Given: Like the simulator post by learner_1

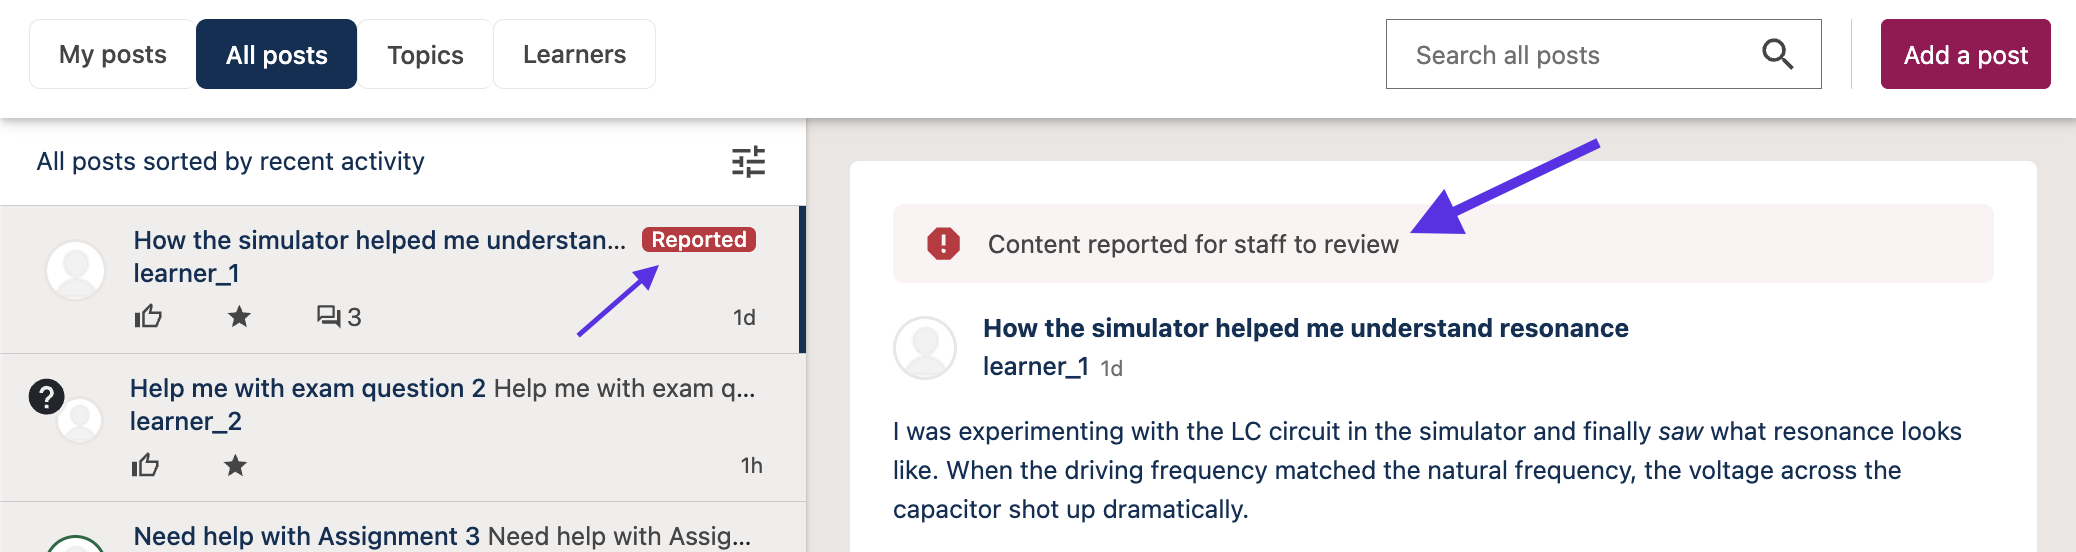Looking at the screenshot, I should pos(148,317).
